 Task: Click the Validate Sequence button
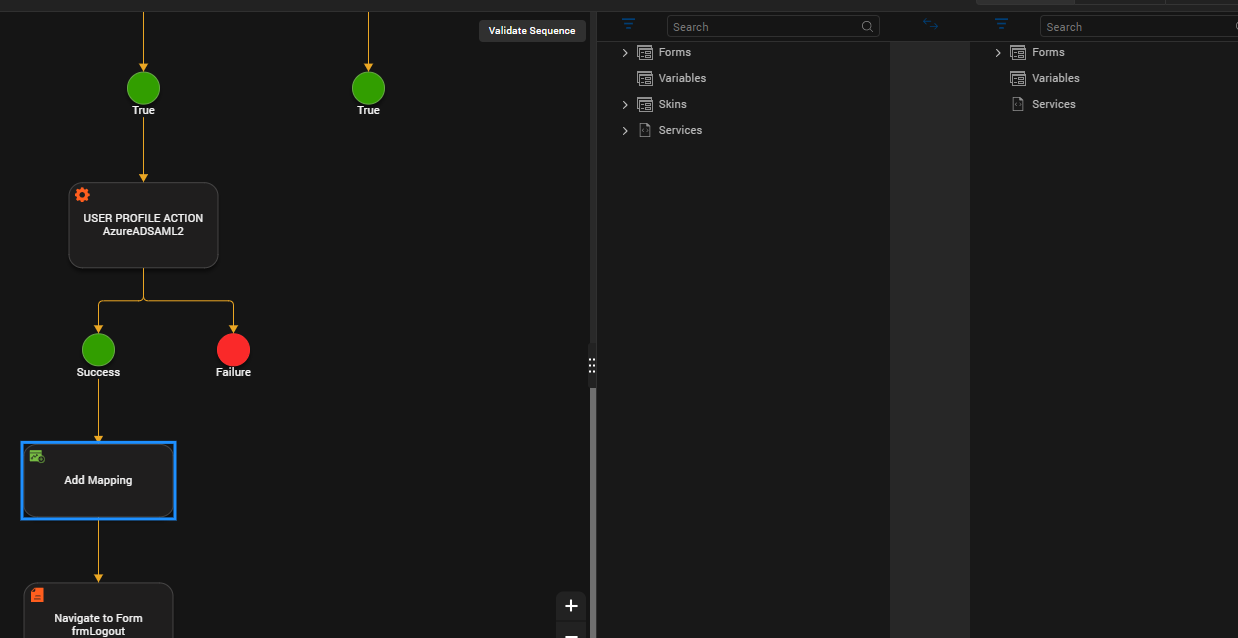point(532,31)
